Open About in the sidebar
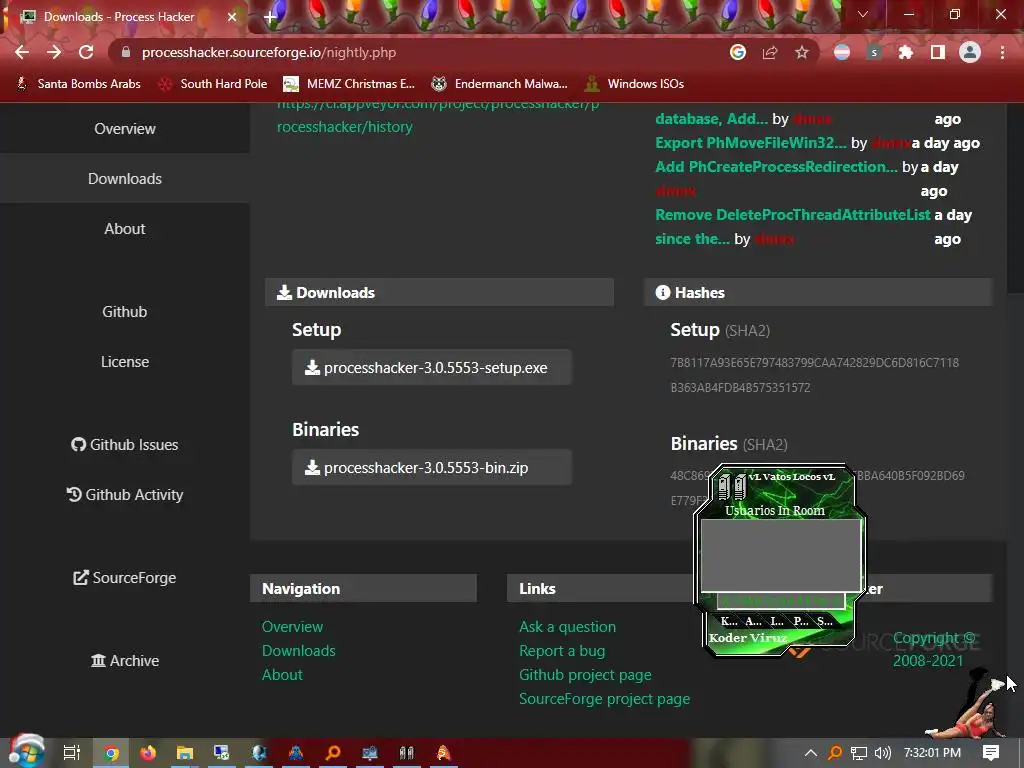 [125, 229]
